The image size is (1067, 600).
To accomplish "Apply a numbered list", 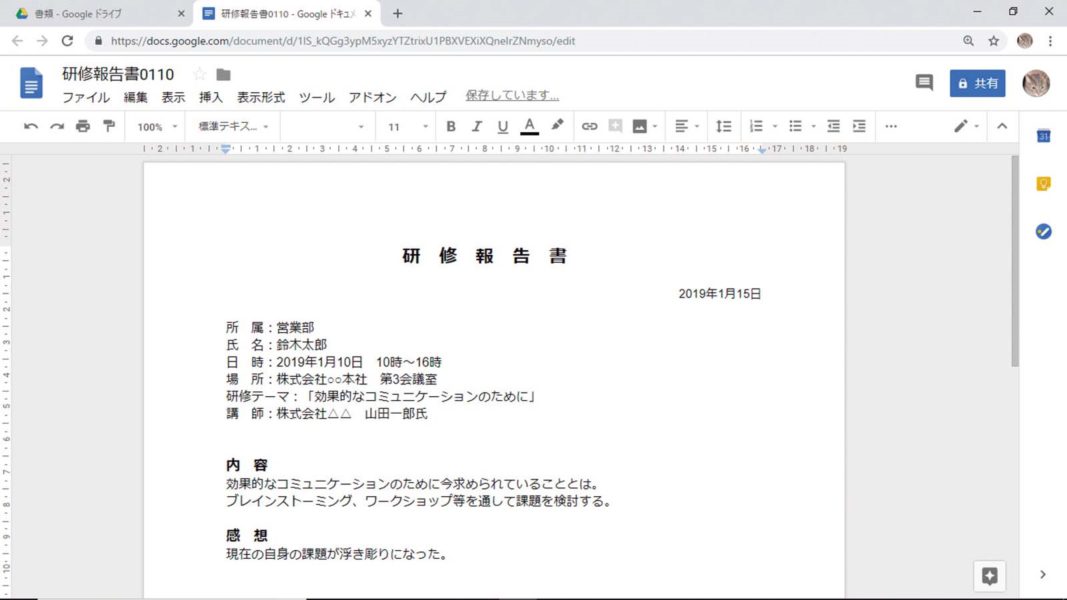I will tap(756, 127).
